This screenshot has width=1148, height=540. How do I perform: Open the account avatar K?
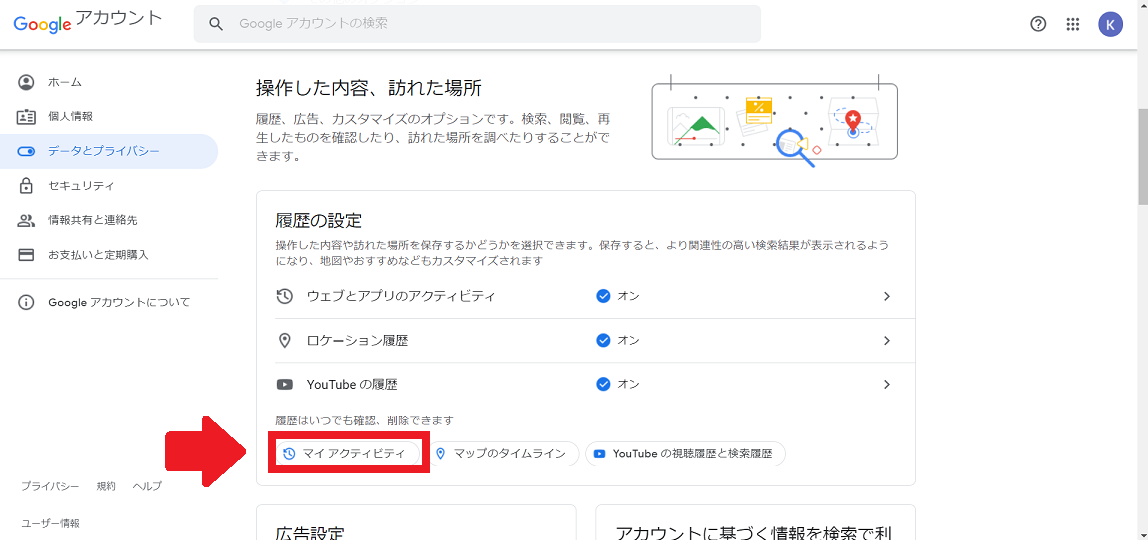coord(1110,24)
